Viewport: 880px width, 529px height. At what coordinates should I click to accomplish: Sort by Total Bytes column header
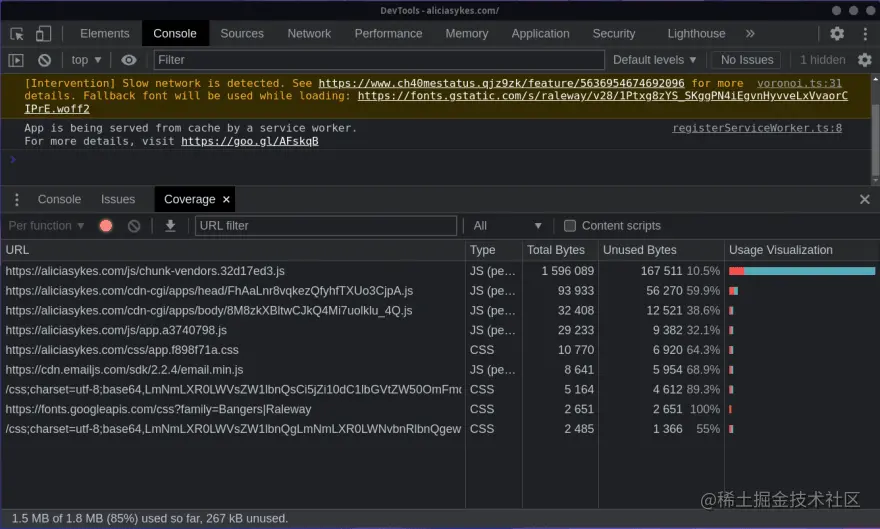pos(560,250)
